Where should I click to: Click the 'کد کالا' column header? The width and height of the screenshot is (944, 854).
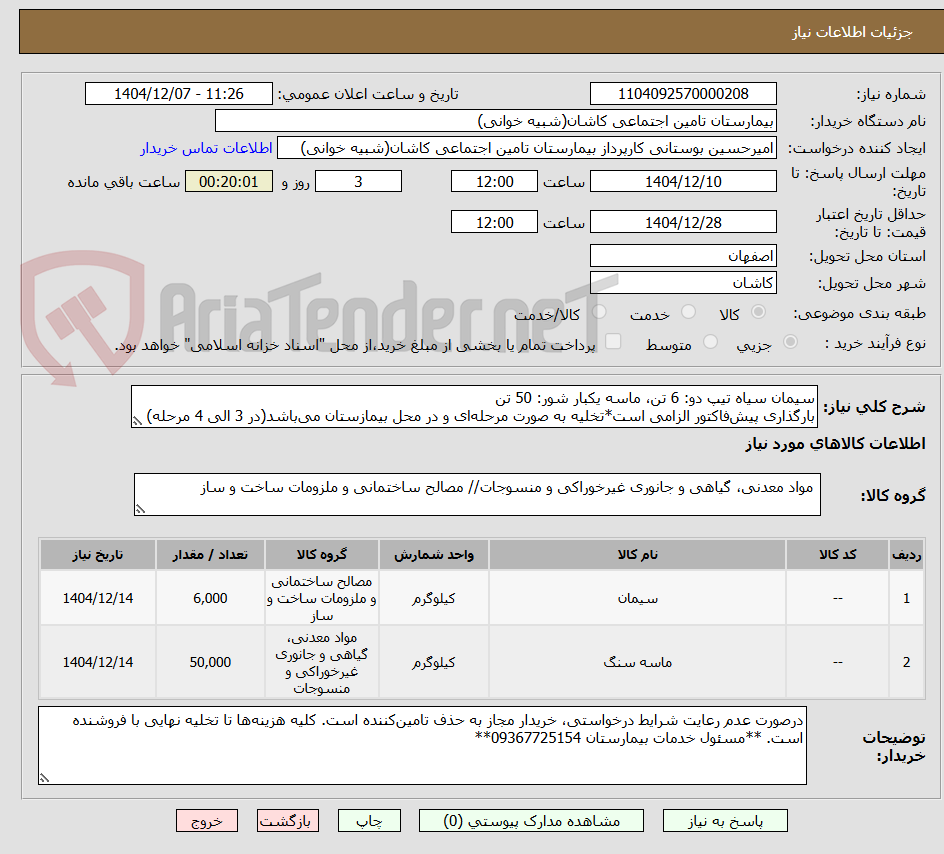(837, 555)
